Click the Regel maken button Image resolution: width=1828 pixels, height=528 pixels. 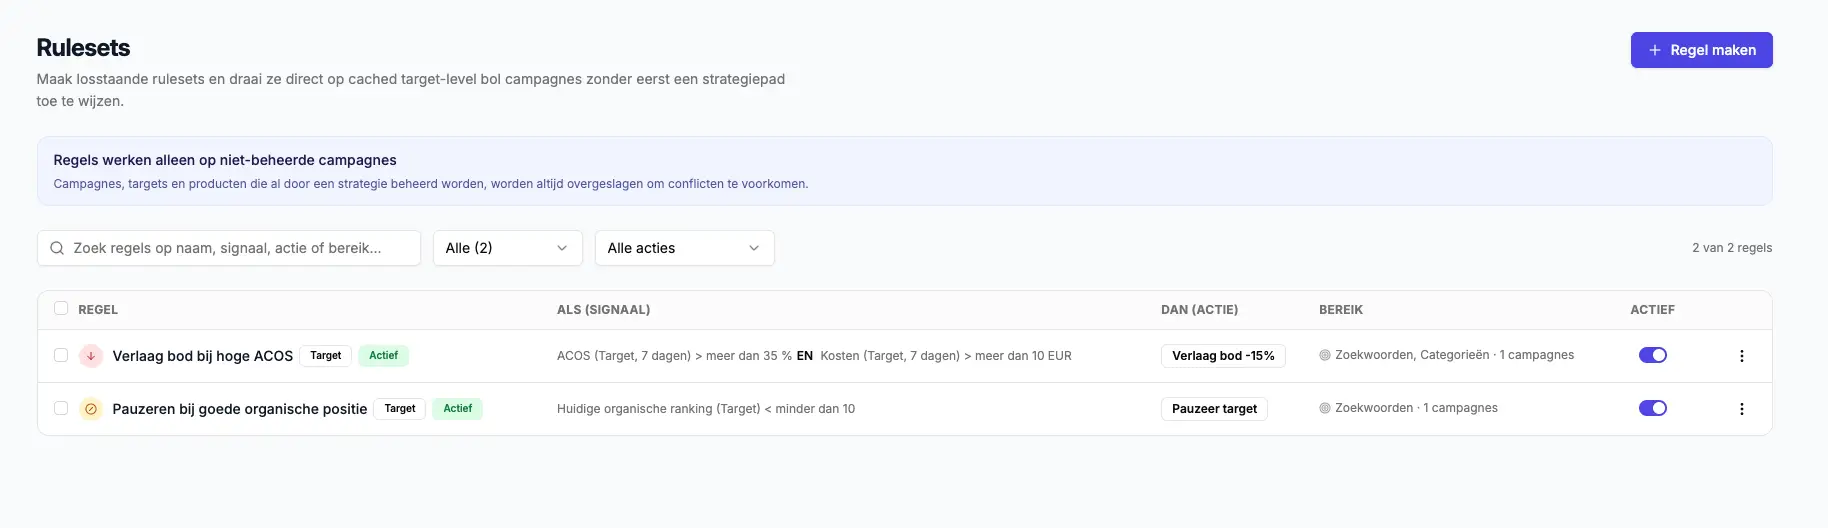click(x=1702, y=50)
